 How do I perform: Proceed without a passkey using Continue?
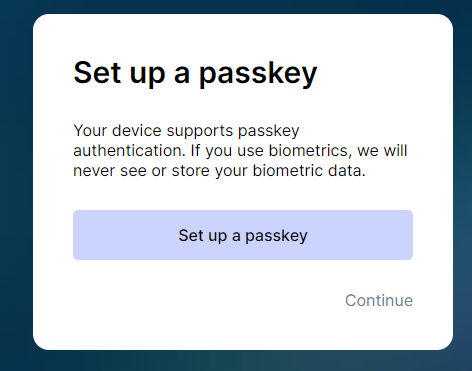(379, 300)
